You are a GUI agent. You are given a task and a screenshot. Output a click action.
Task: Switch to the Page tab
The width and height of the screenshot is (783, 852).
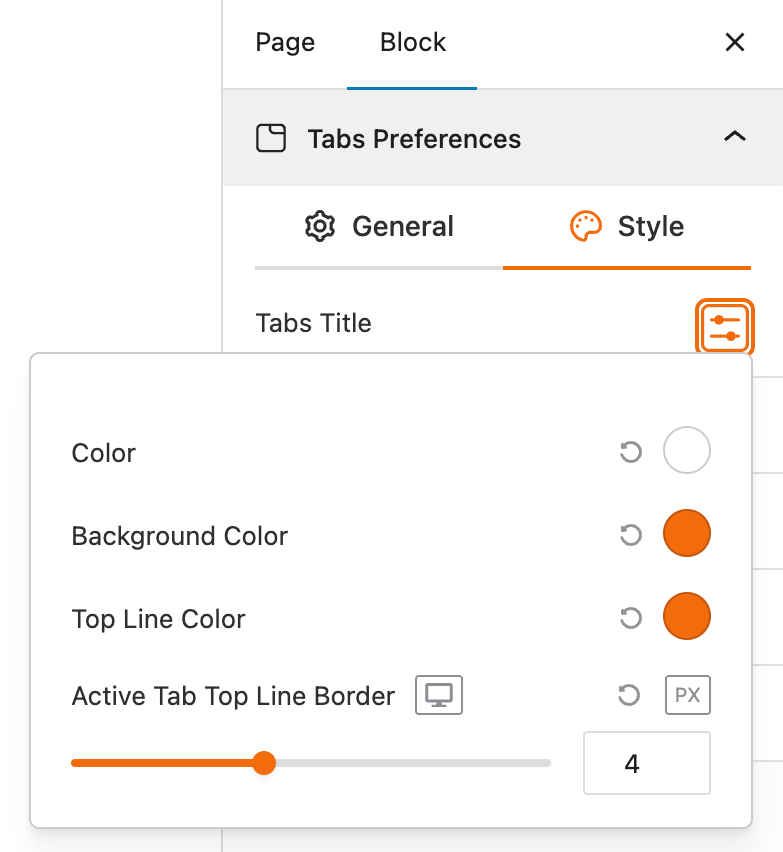click(x=285, y=43)
